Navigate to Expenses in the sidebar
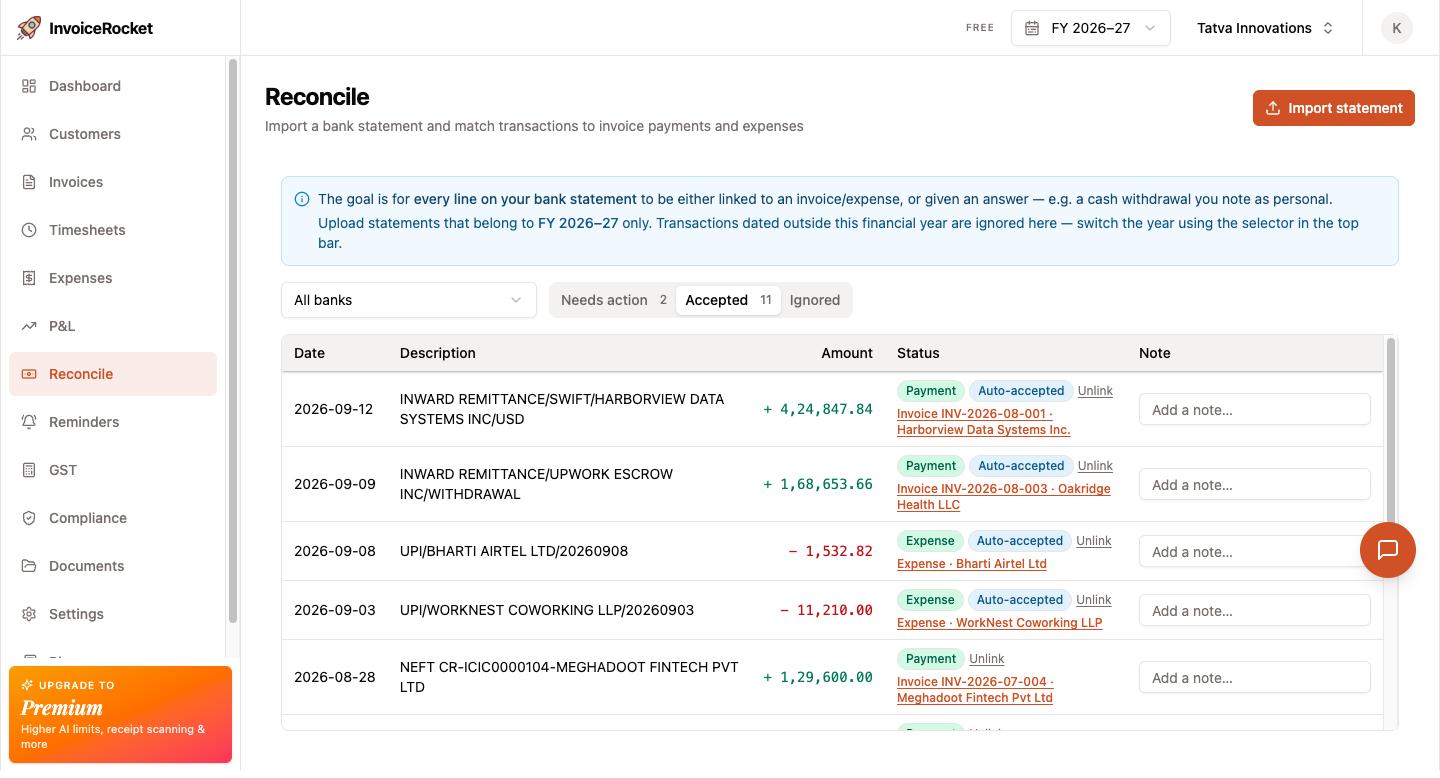 click(113, 278)
